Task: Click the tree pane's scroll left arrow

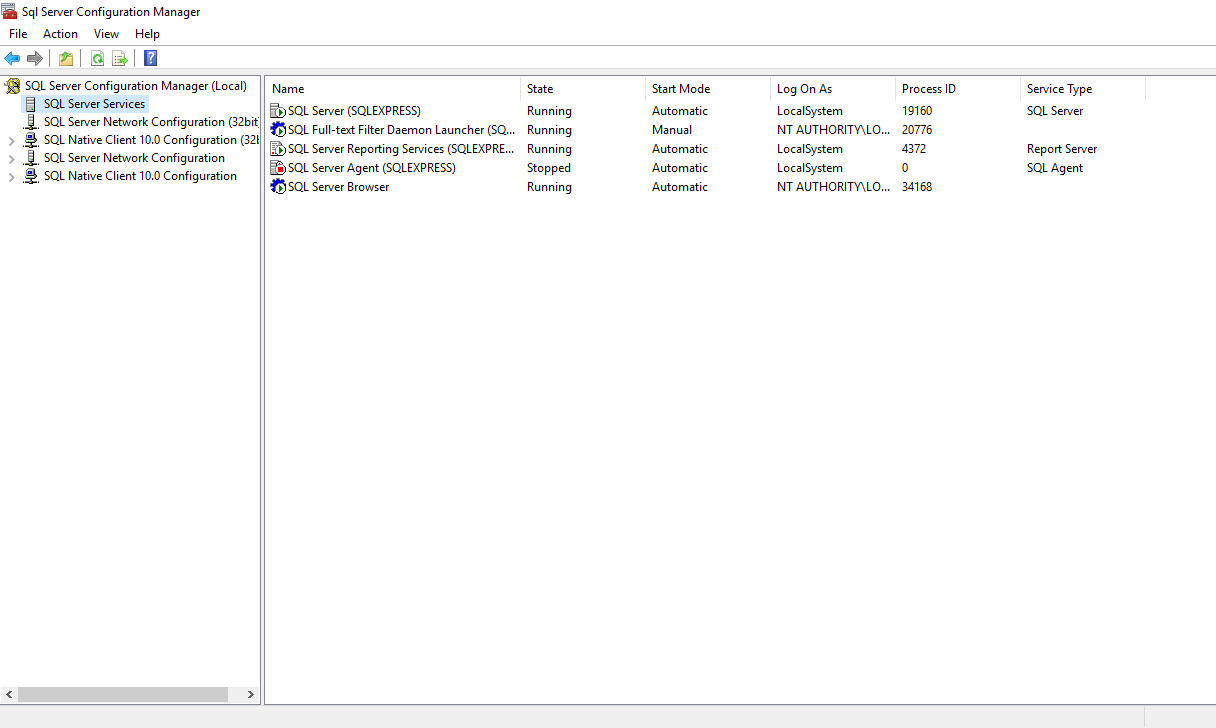Action: [x=9, y=694]
